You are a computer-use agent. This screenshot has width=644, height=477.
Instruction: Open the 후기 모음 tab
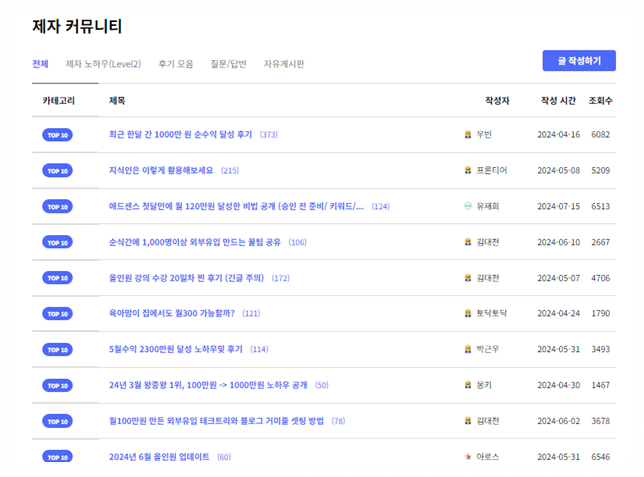click(x=176, y=64)
